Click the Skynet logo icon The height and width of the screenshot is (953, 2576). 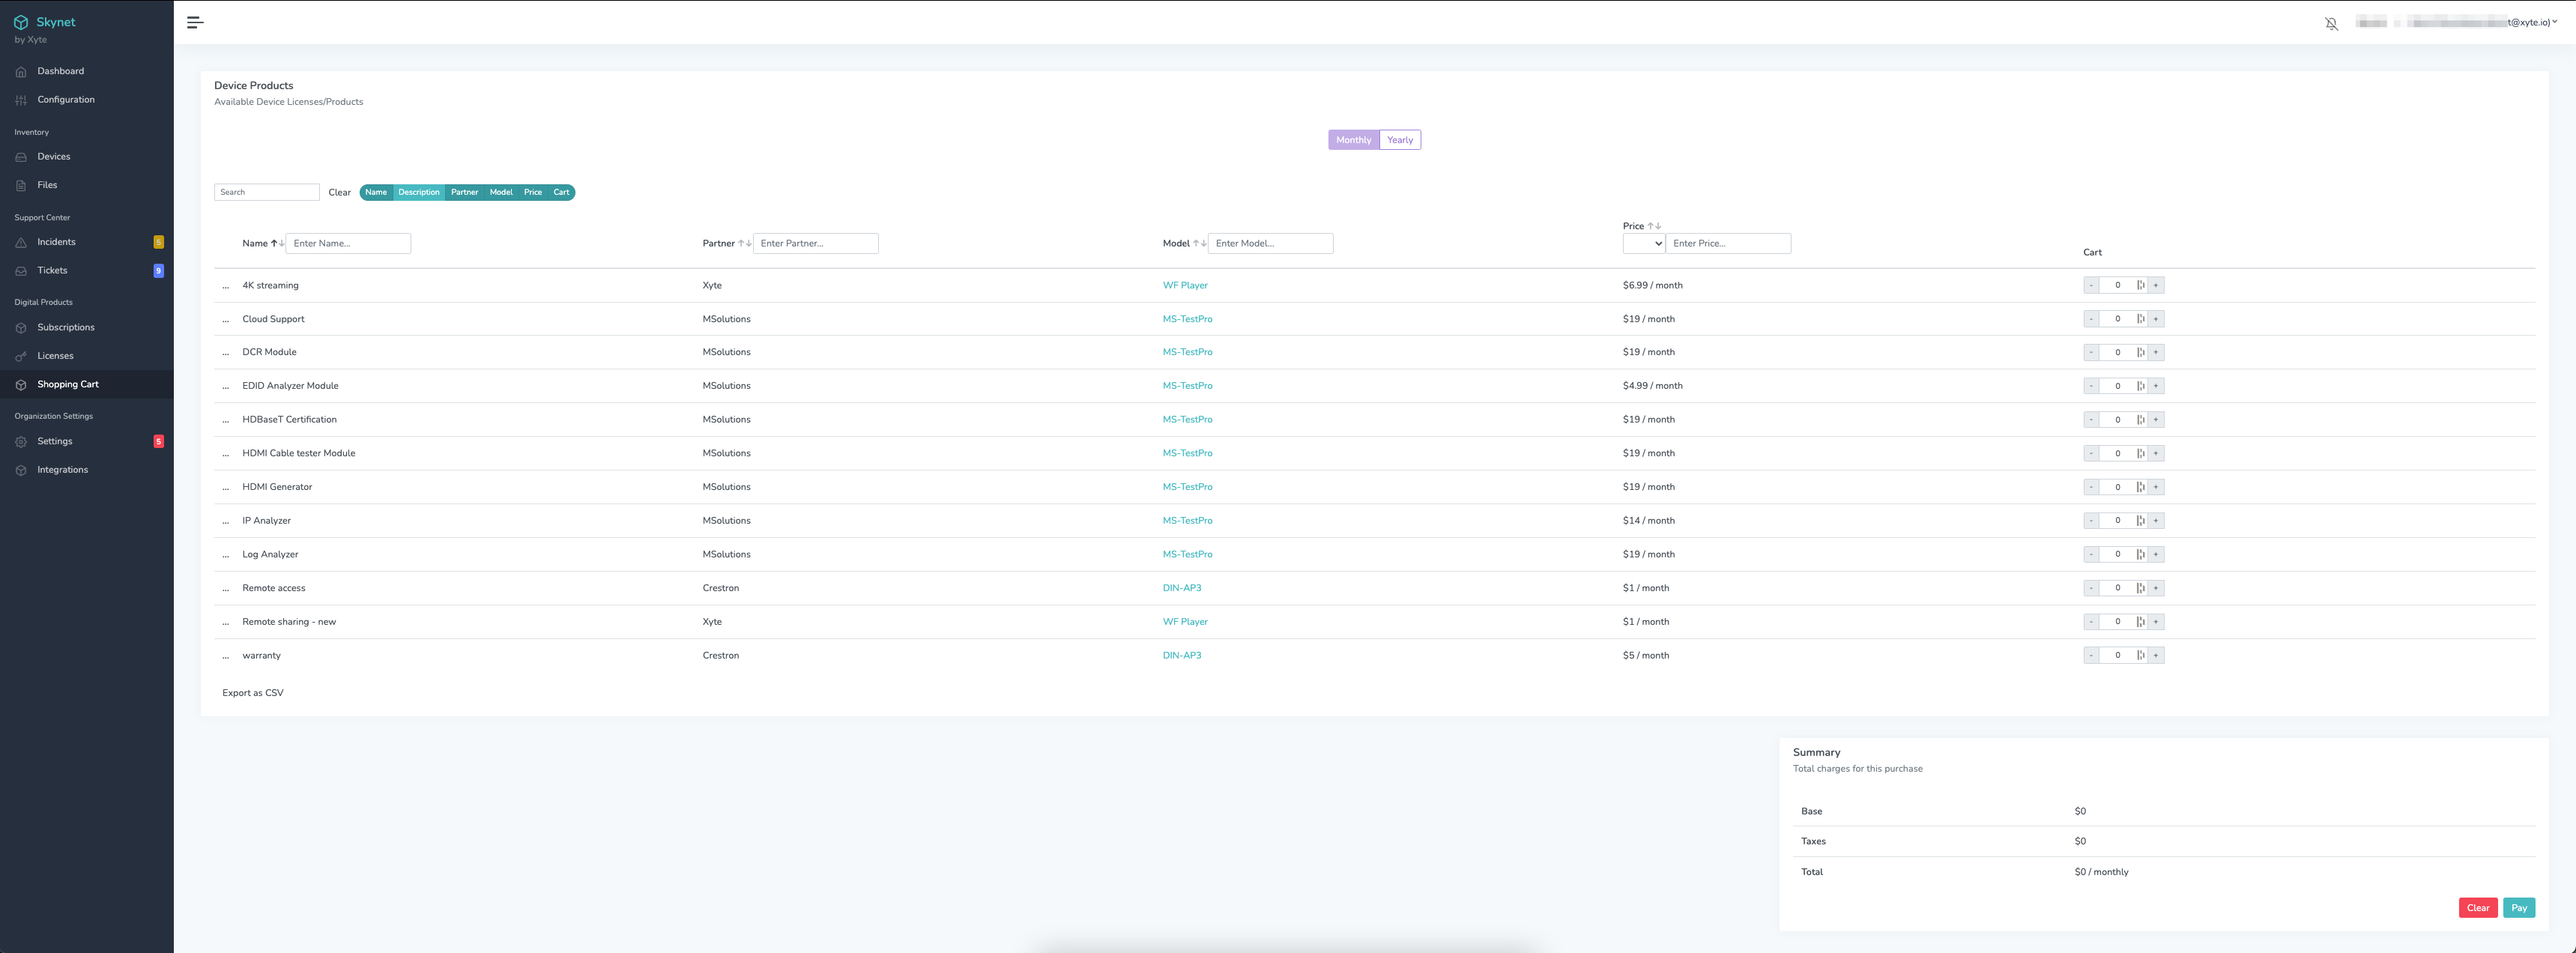20,22
